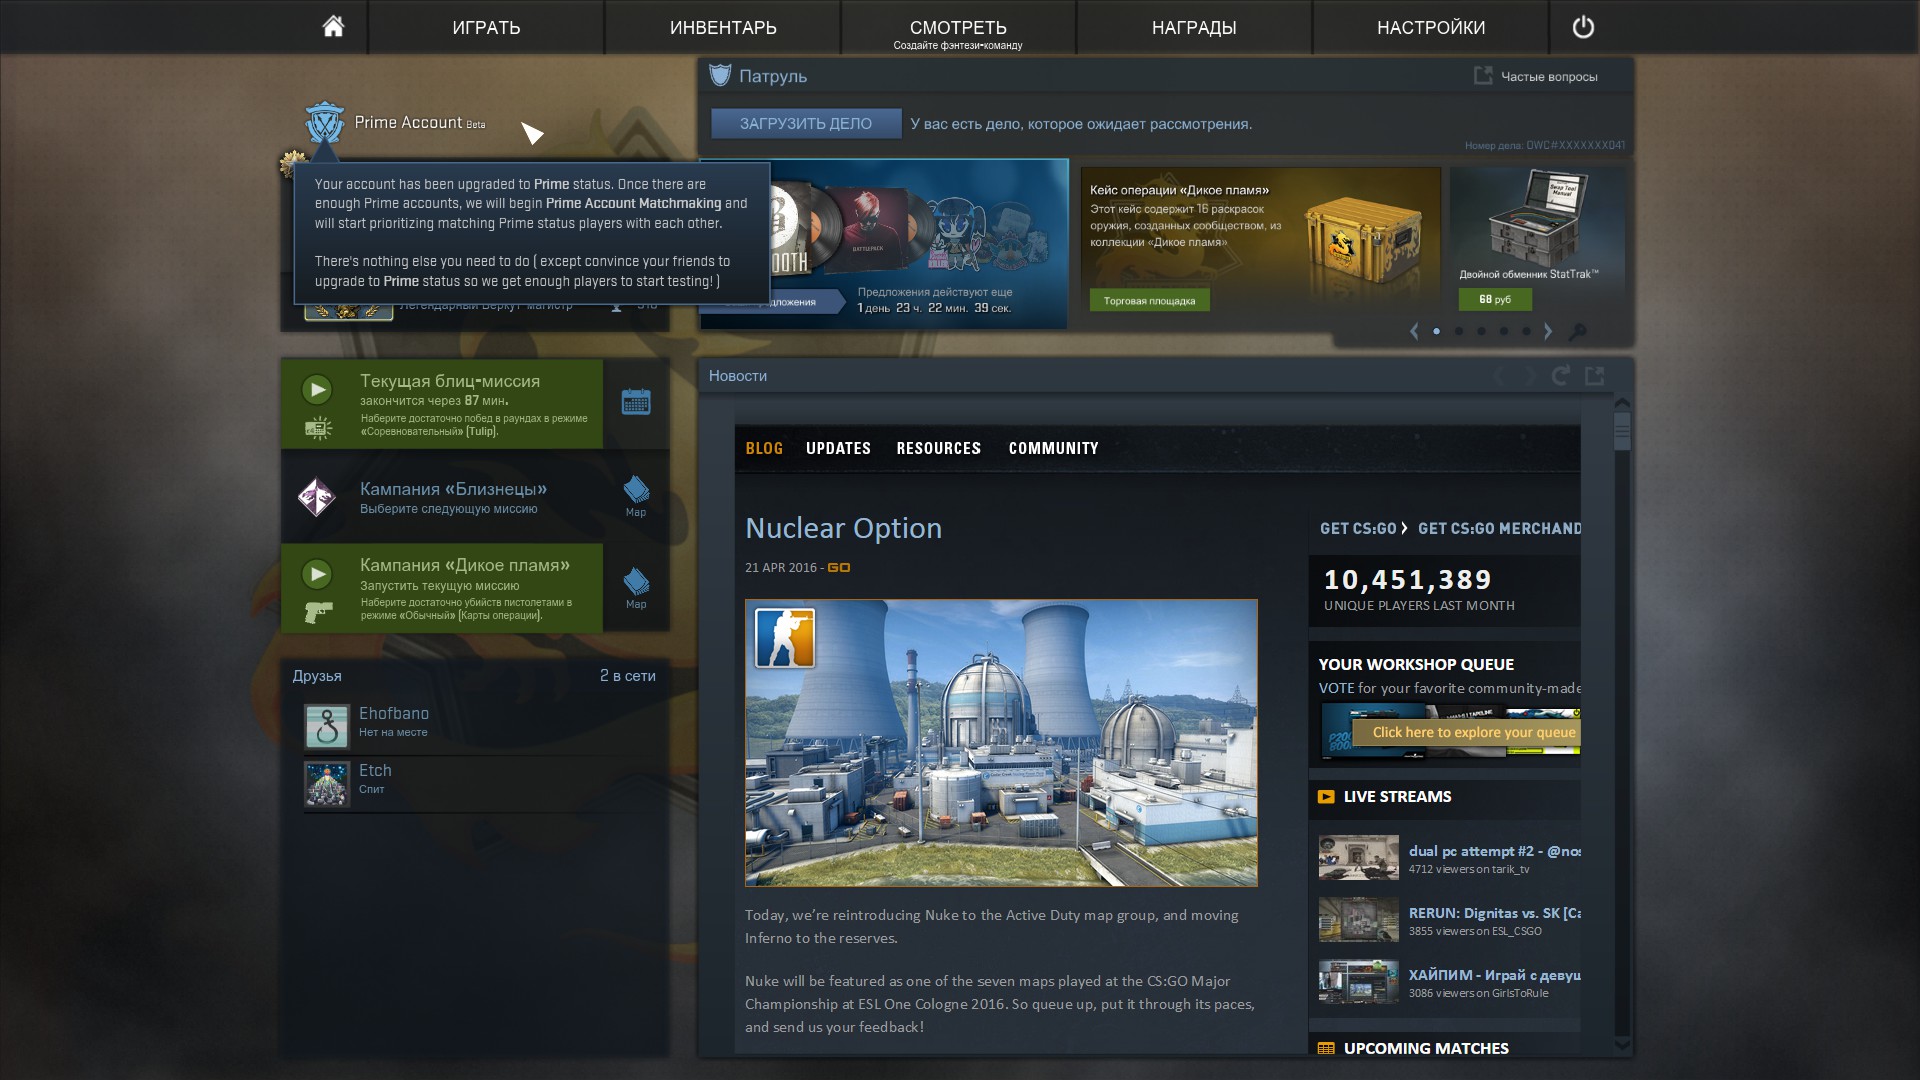This screenshot has width=1920, height=1080.
Task: Switch to the BLOG tab
Action: 764,448
